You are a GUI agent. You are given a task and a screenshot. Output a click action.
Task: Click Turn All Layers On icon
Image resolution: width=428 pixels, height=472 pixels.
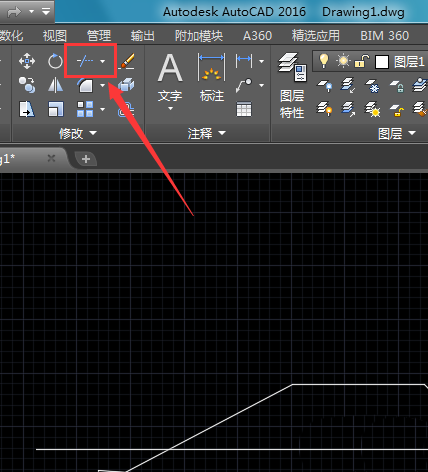coord(324,109)
